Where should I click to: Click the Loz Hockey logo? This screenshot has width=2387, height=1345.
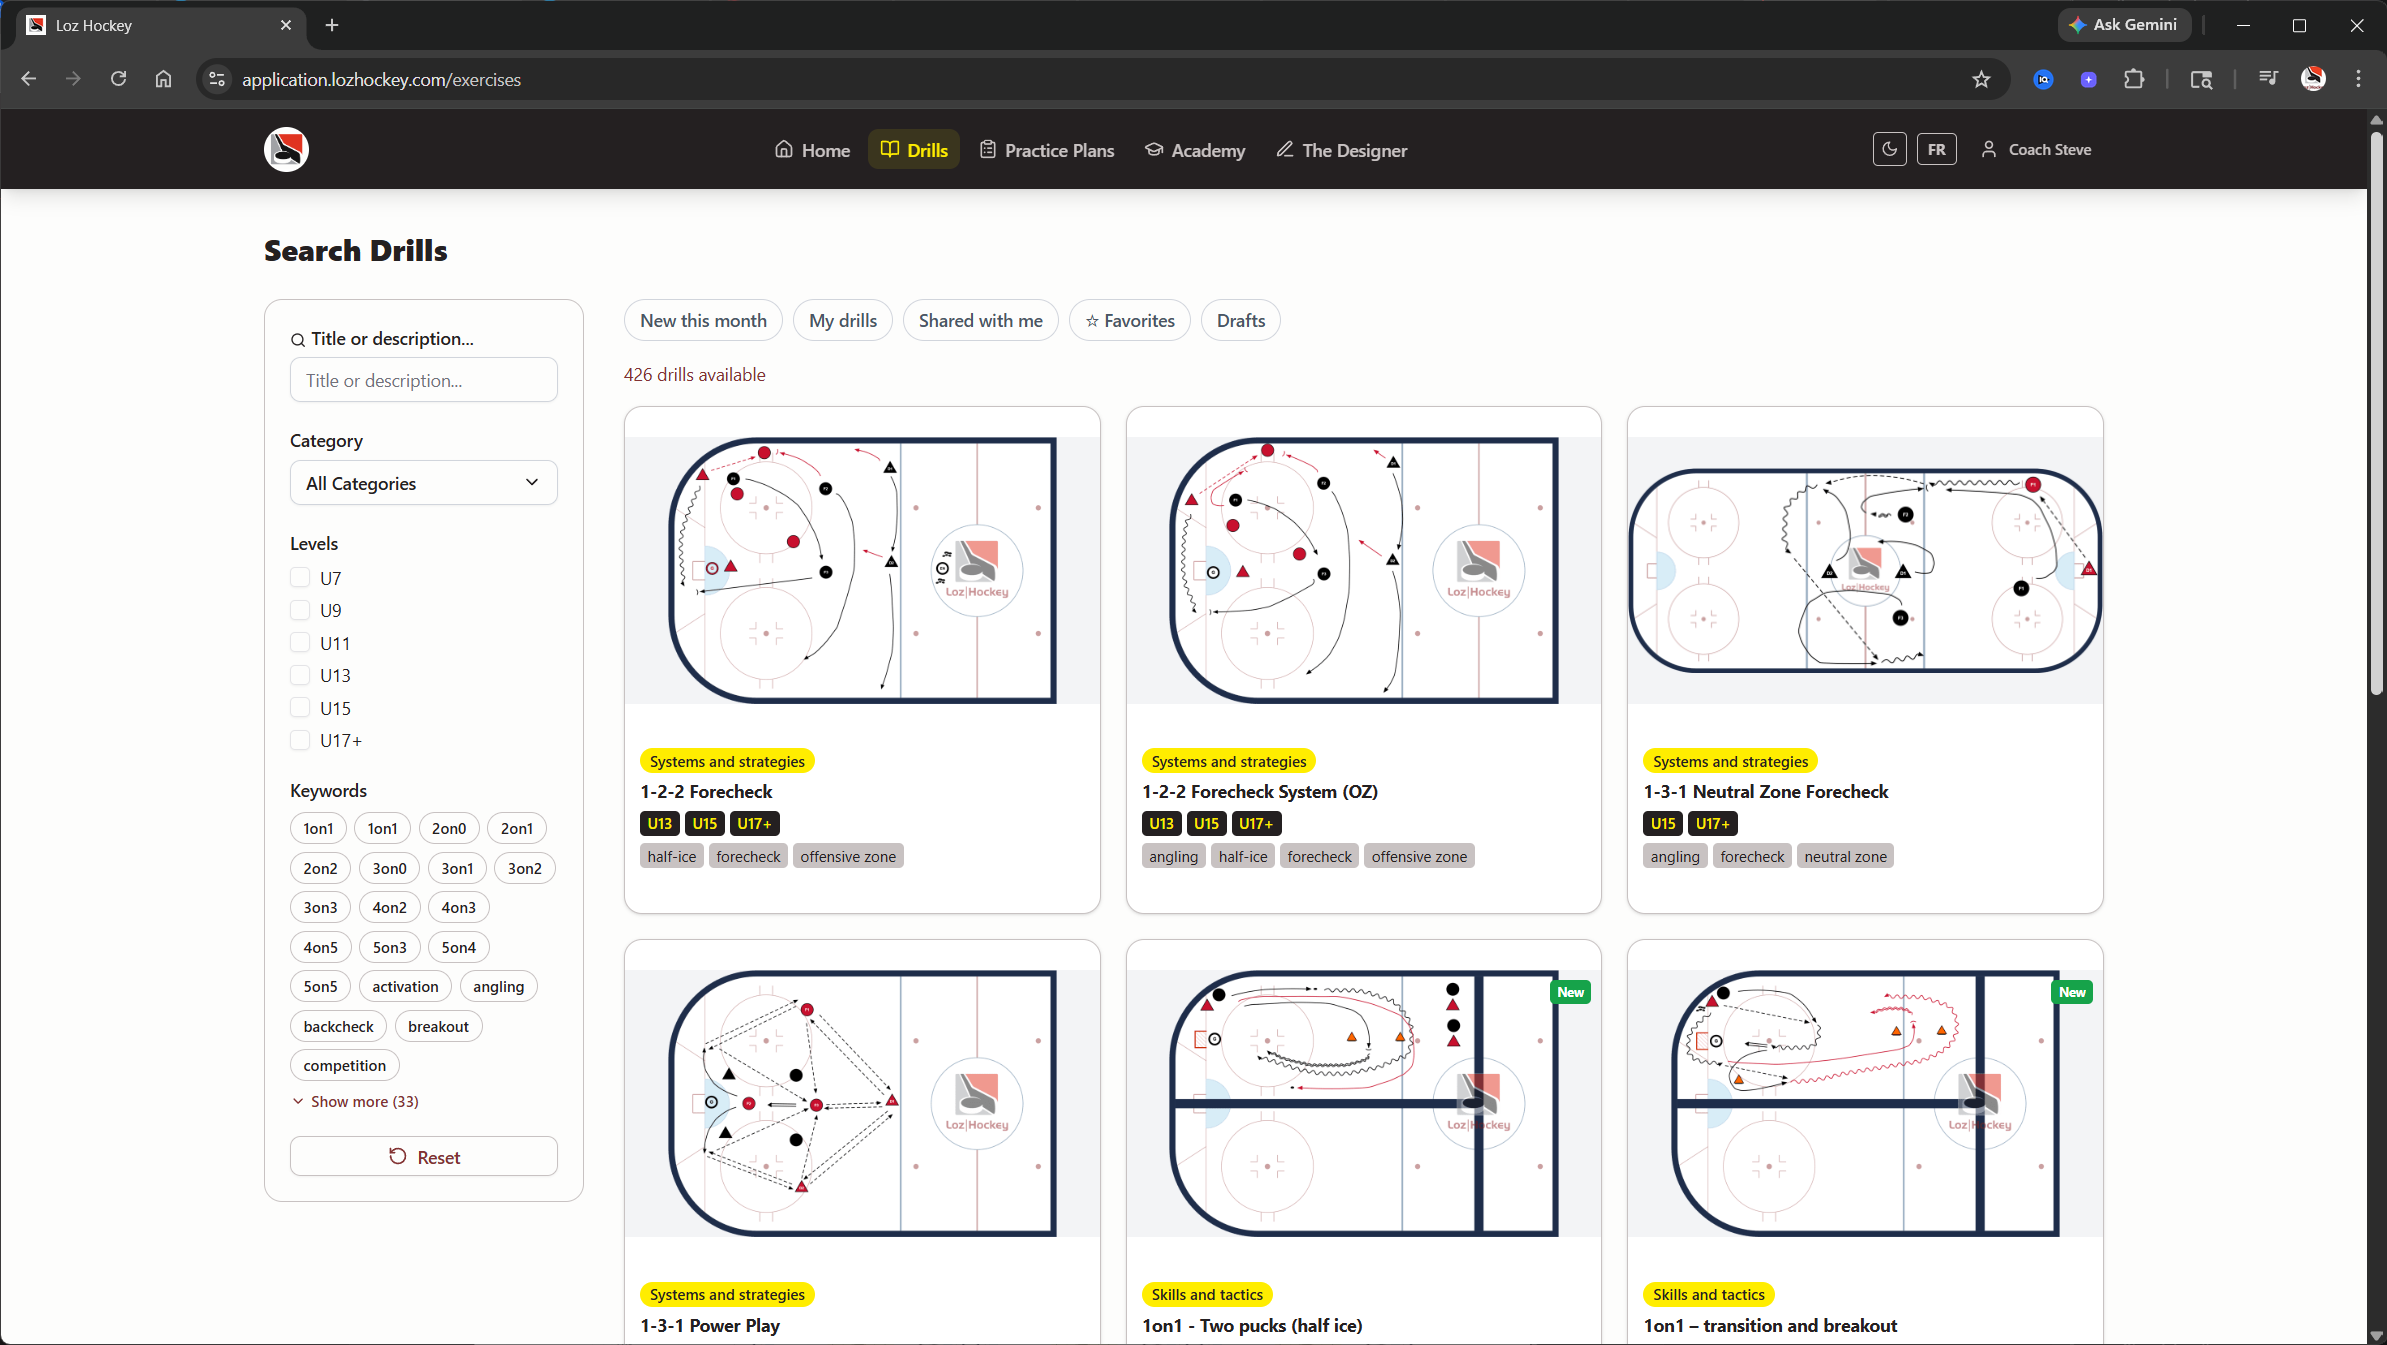click(x=286, y=149)
